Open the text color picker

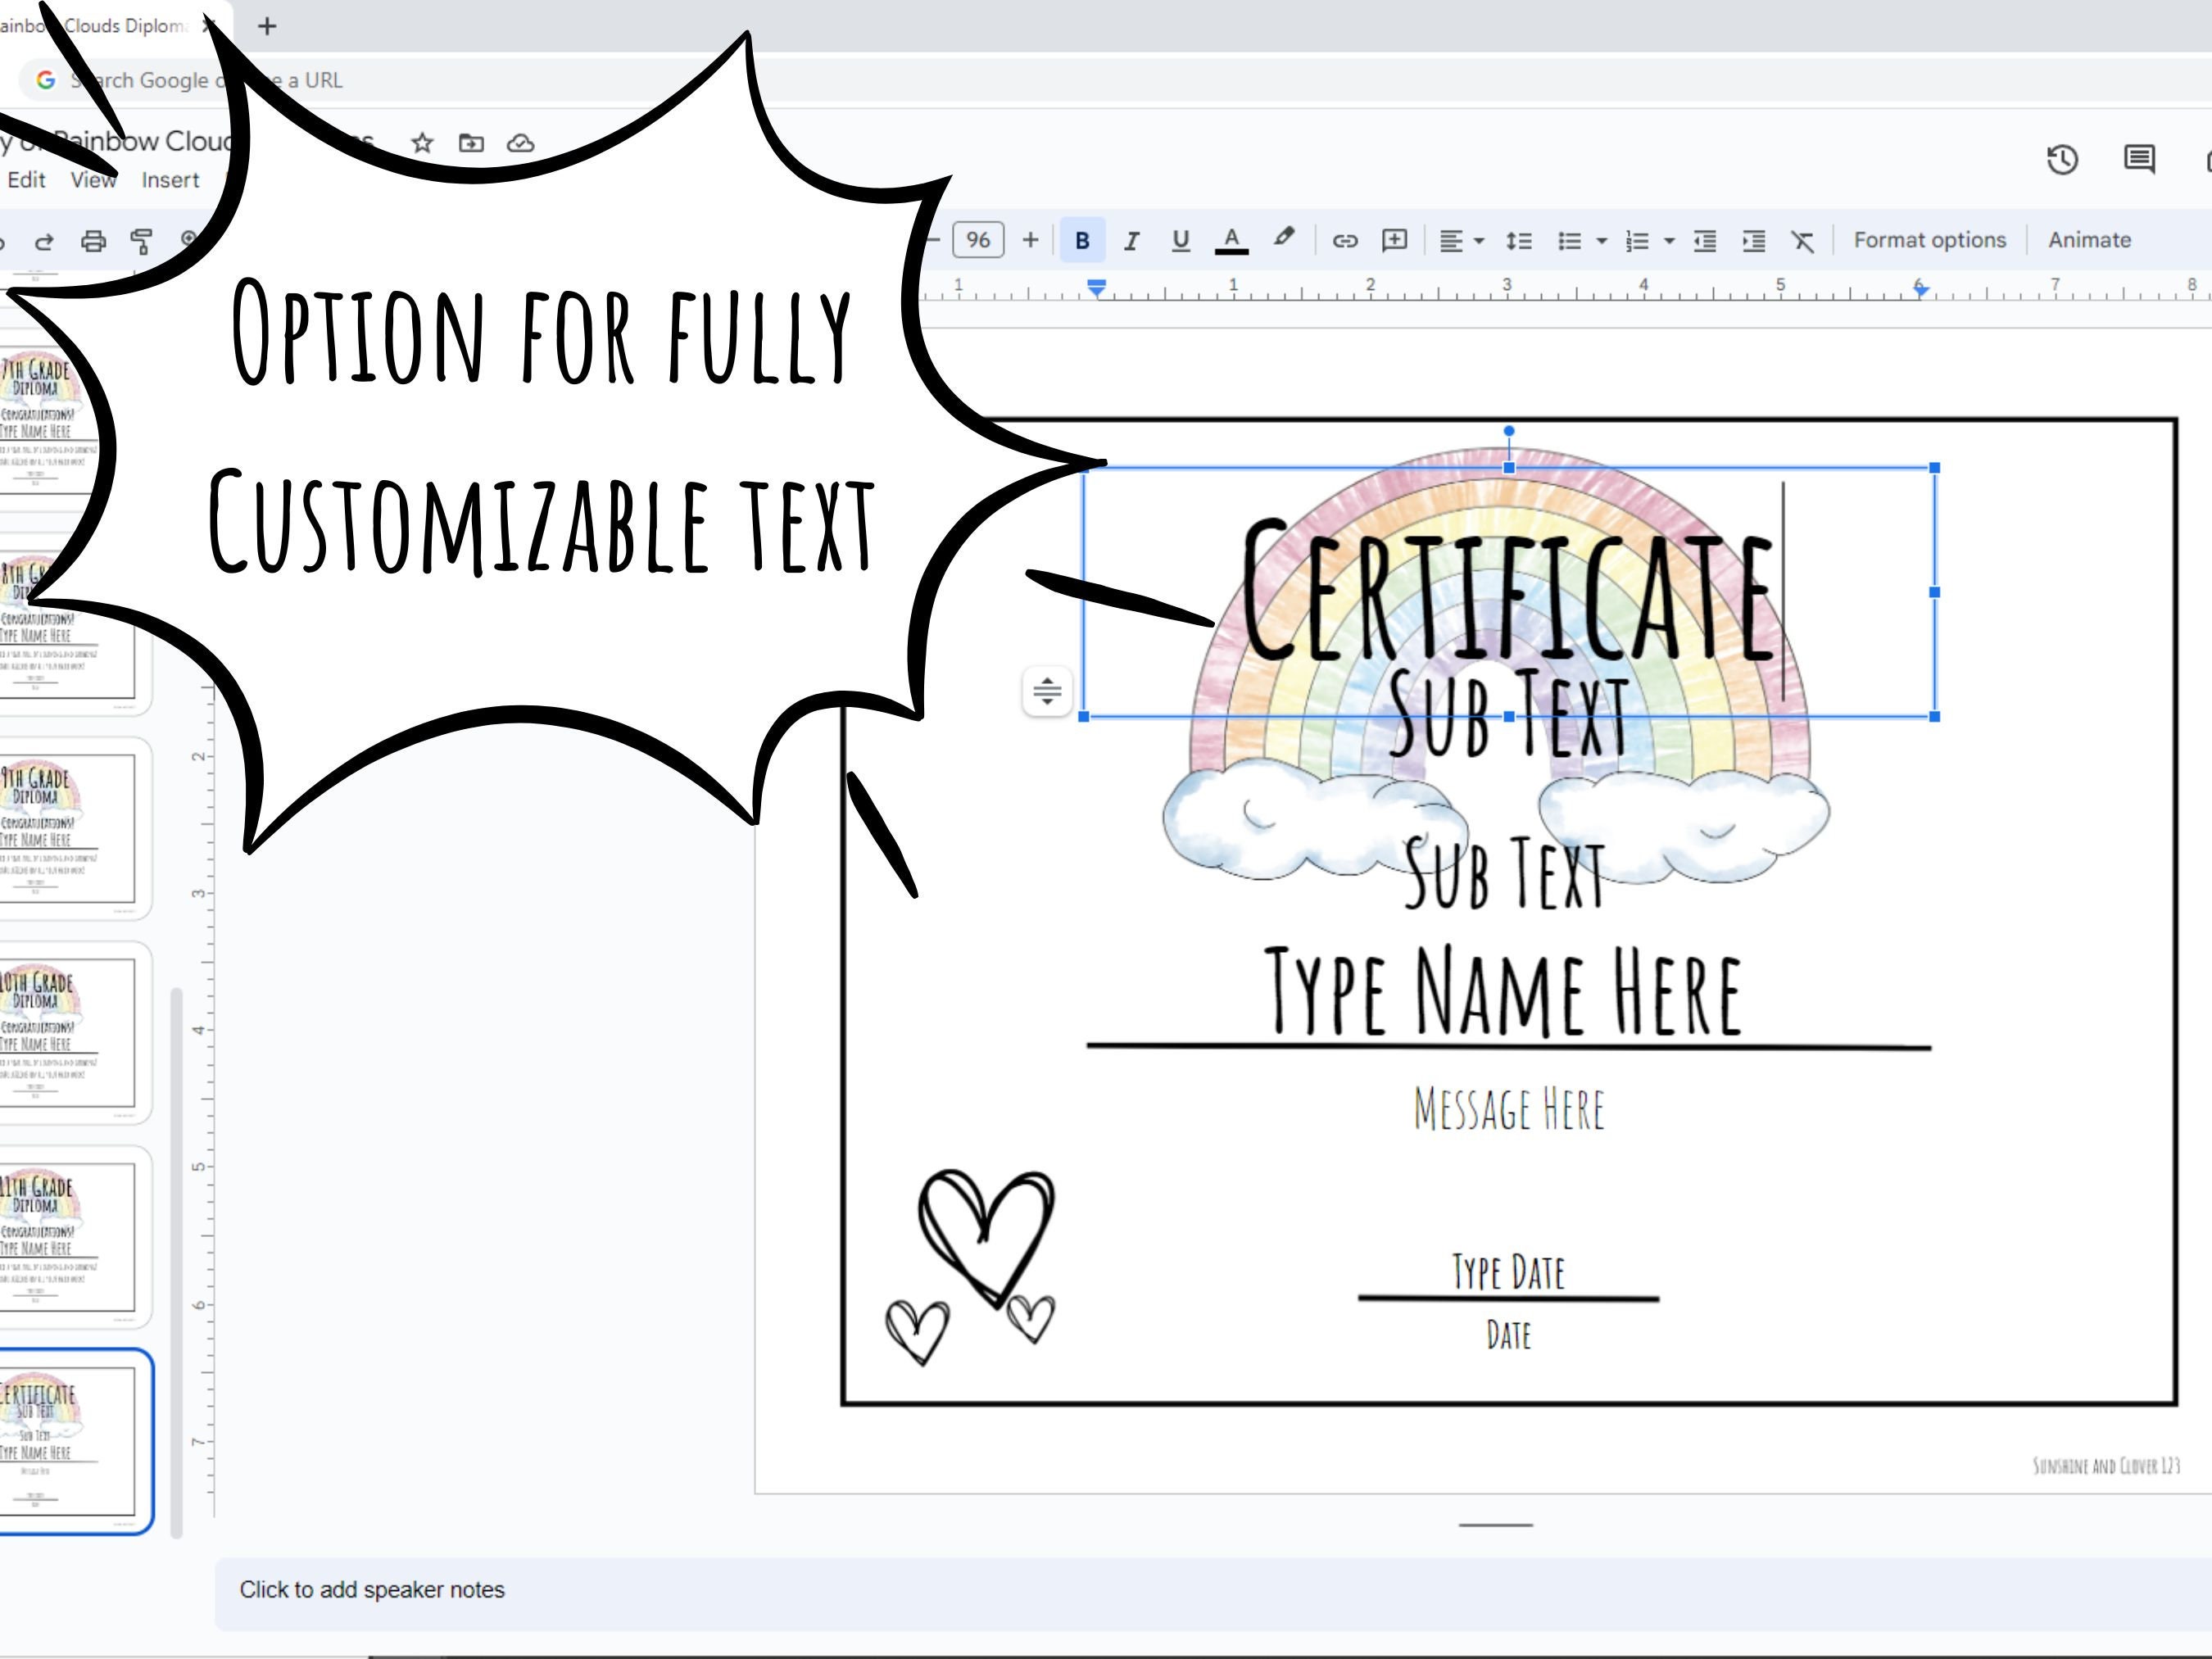[x=1232, y=239]
